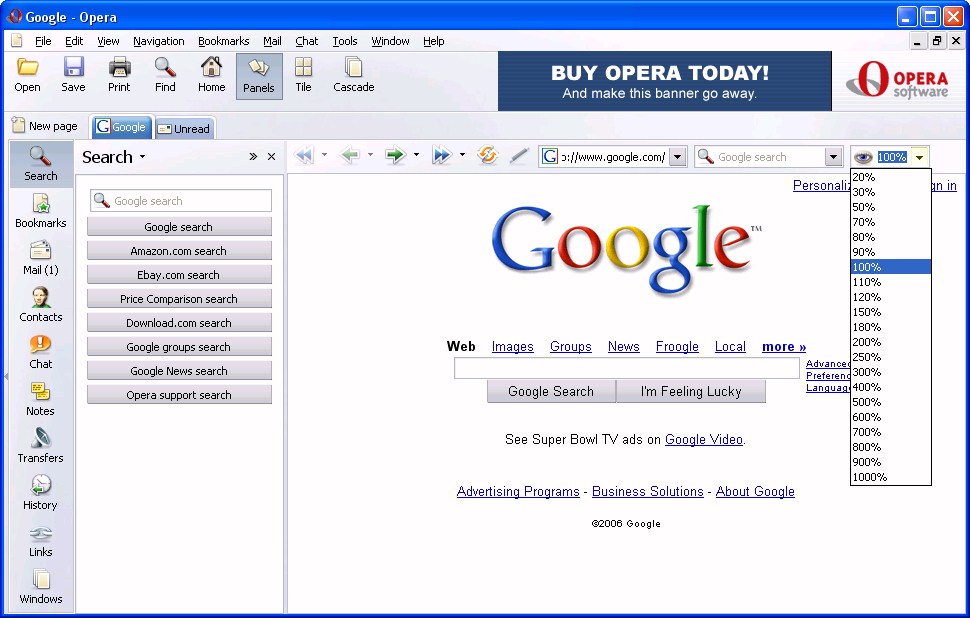Click the Google News search button
Image resolution: width=970 pixels, height=618 pixels.
coord(179,371)
